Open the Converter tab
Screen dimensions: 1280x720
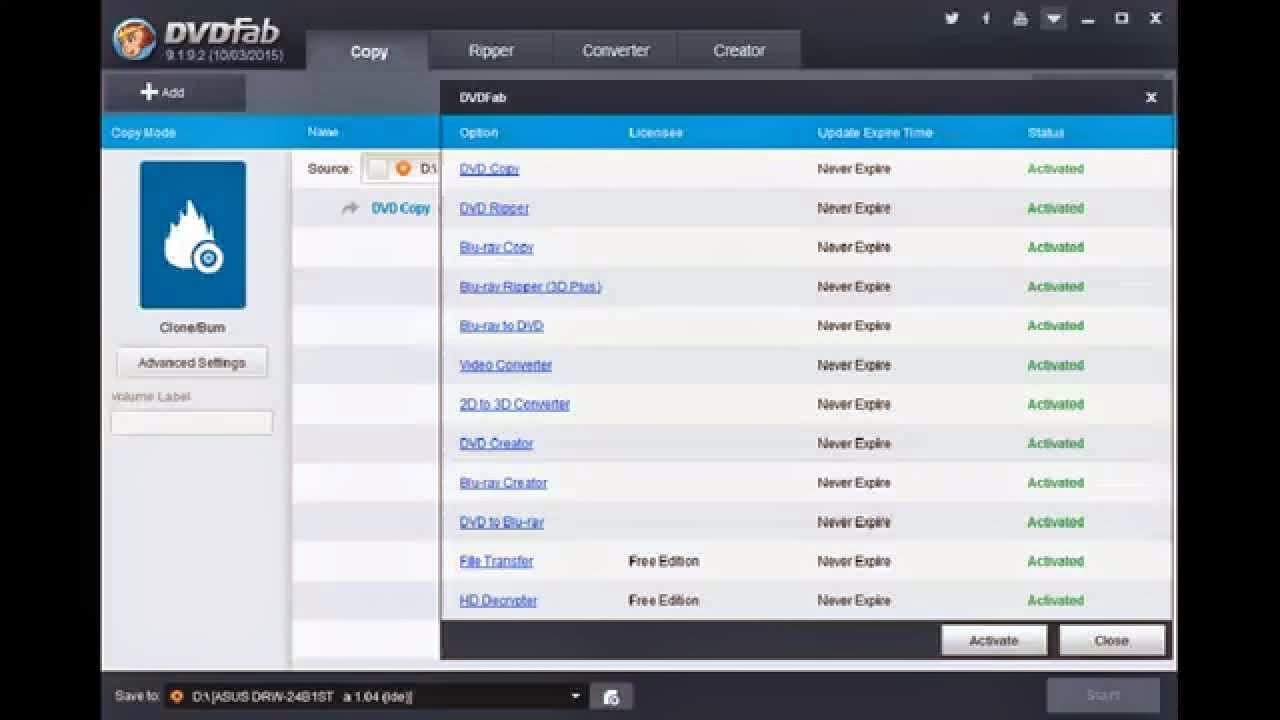[616, 51]
